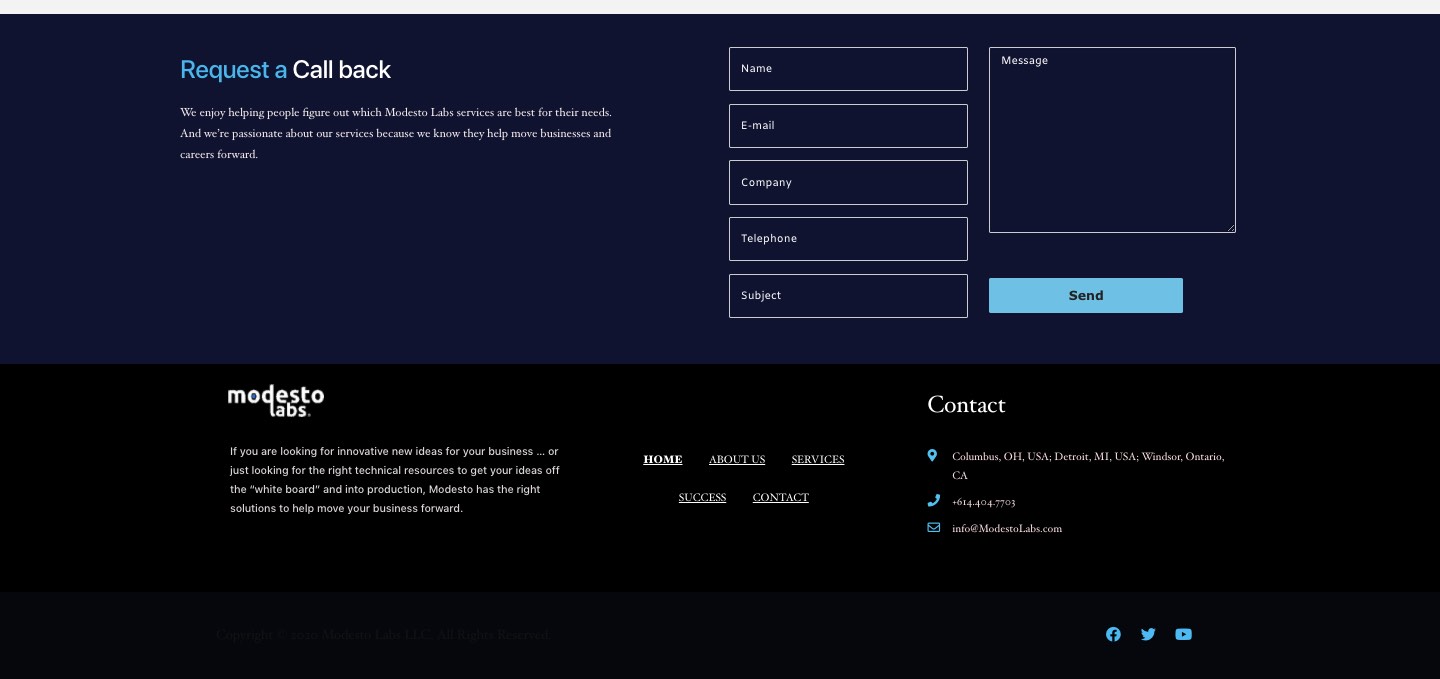The image size is (1440, 679).
Task: Click the Subject input field
Action: click(848, 296)
